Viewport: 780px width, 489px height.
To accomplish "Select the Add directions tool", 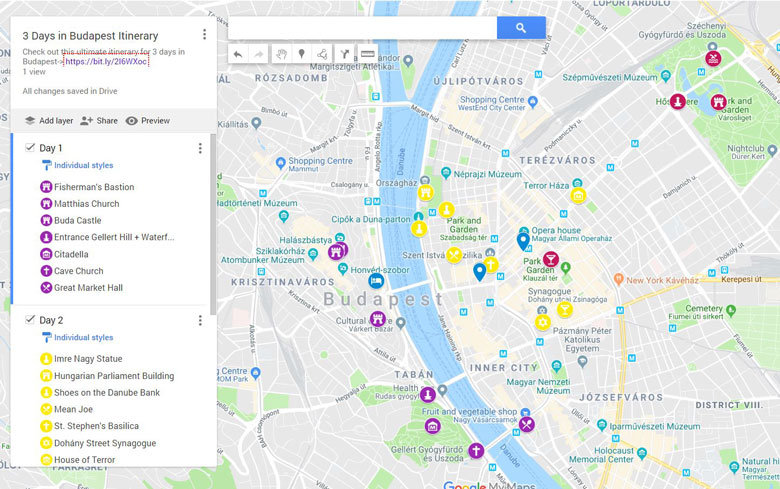I will point(344,54).
